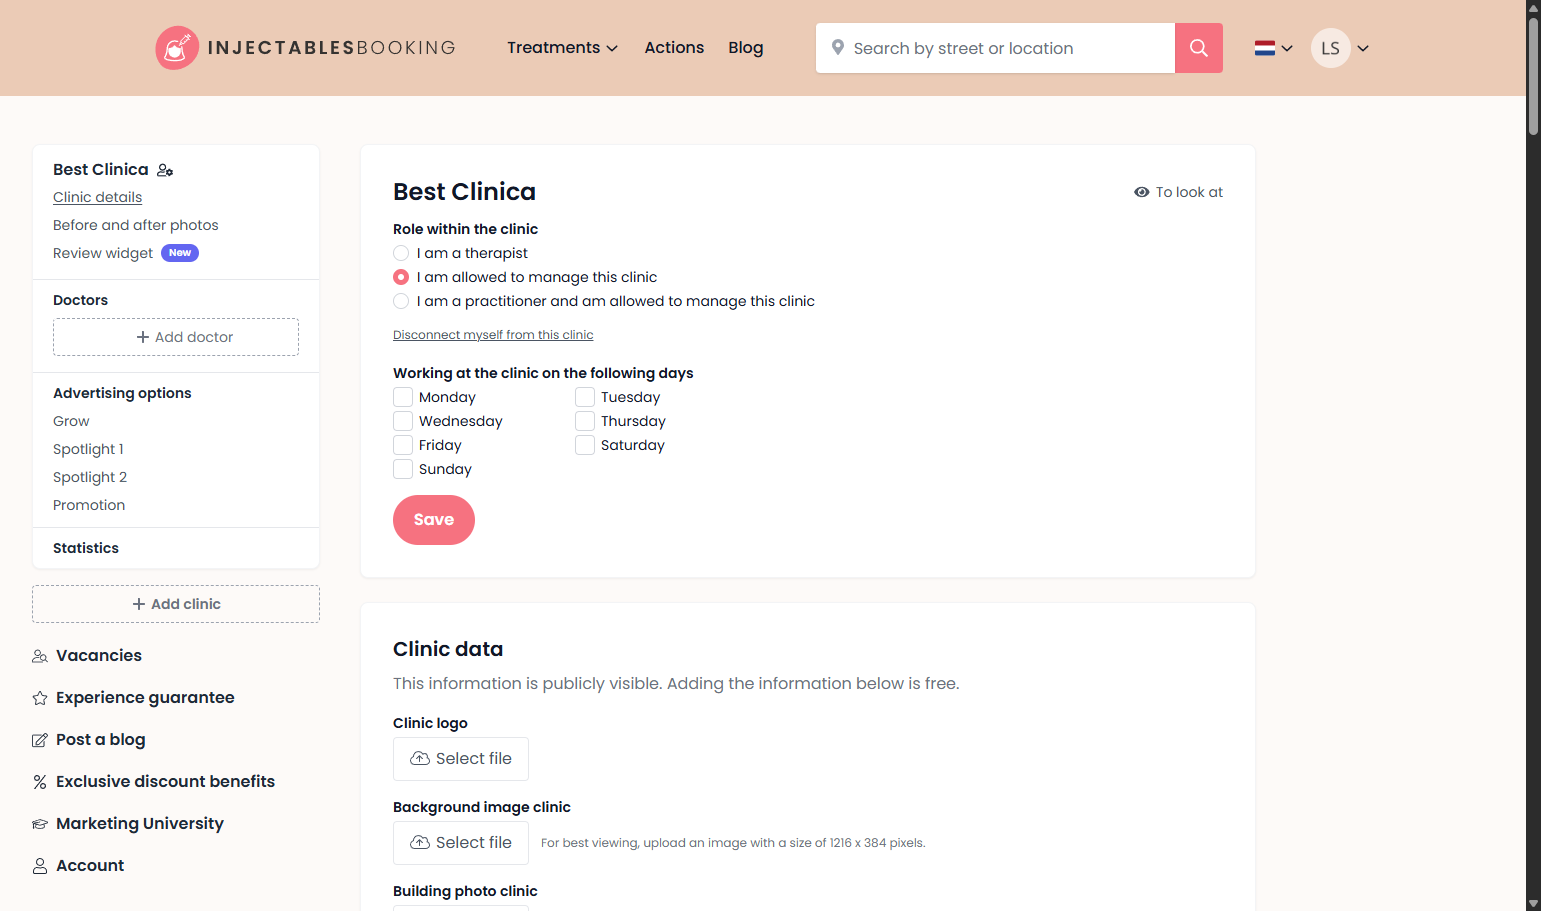Click the InjectablesBooking syringe logo icon
This screenshot has width=1541, height=911.
[x=177, y=48]
